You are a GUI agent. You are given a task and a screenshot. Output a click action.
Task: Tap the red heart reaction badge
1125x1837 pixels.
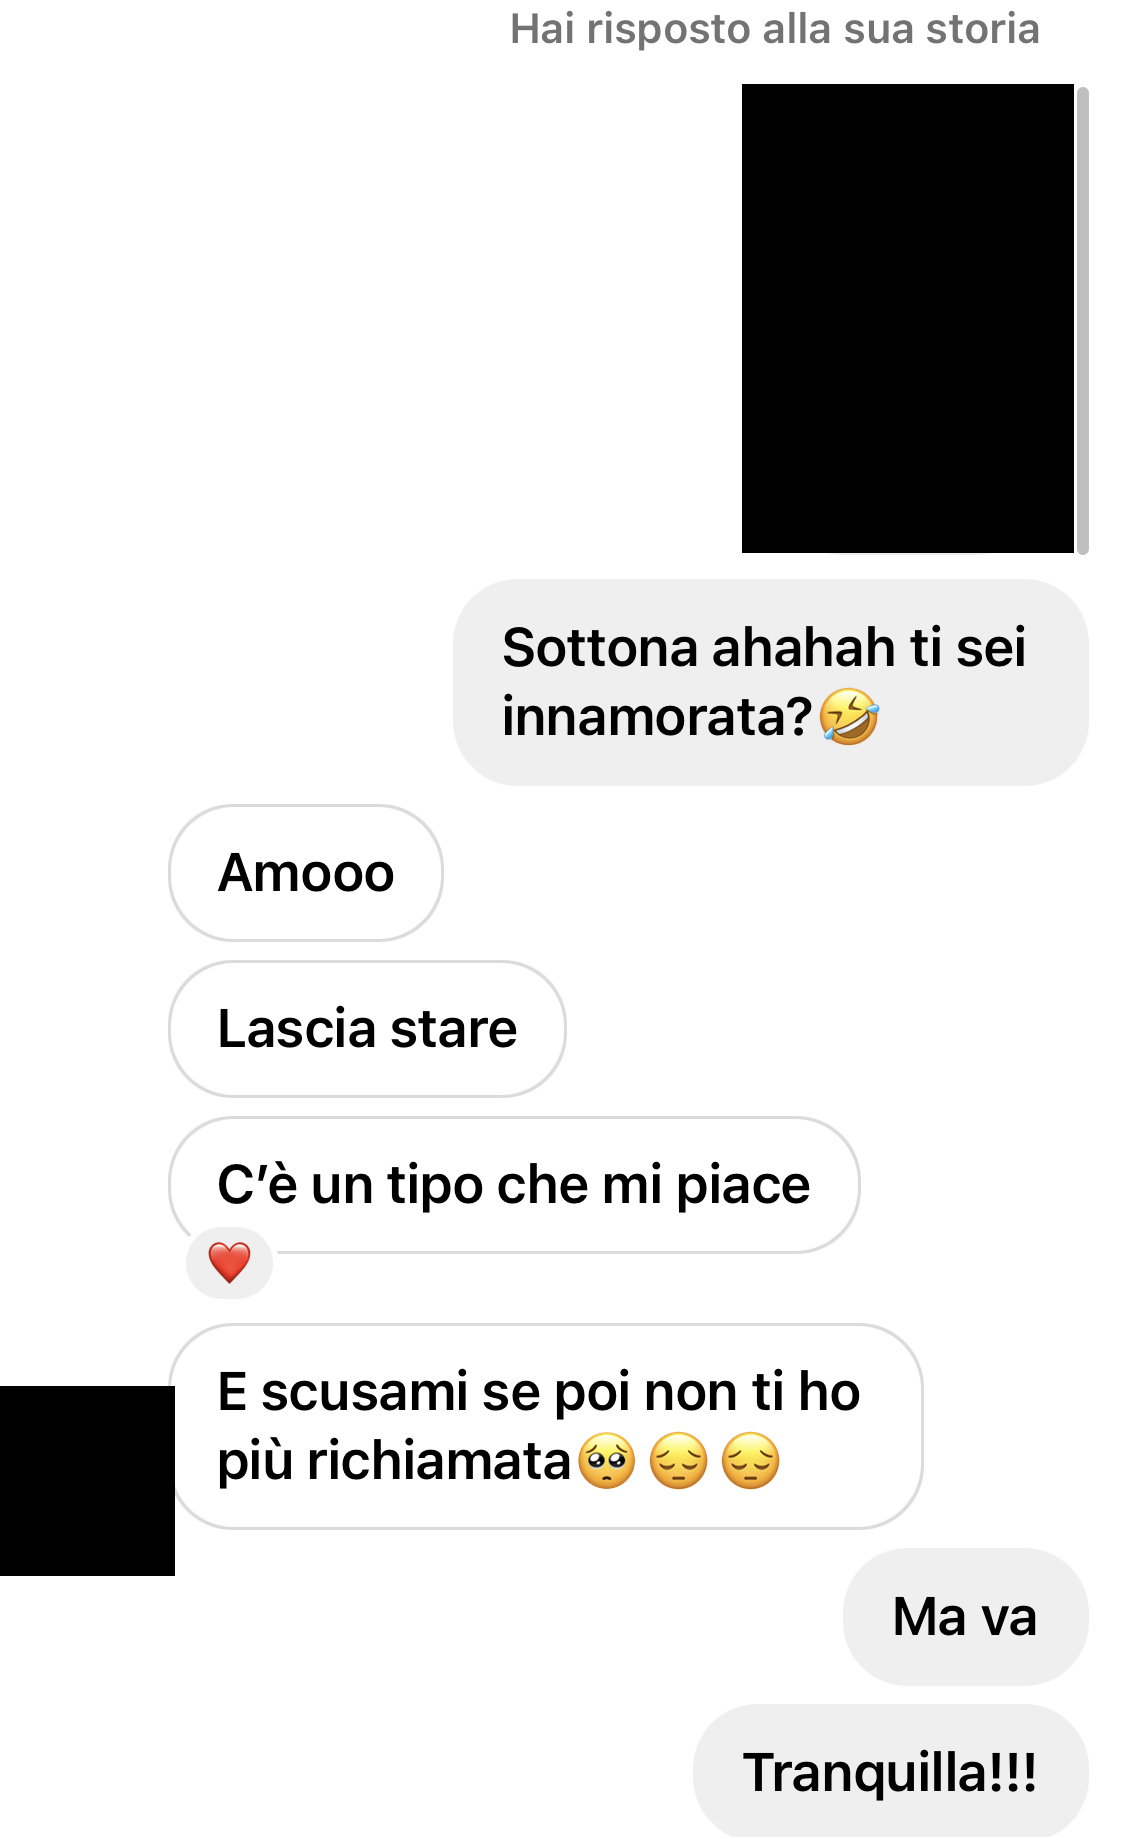(229, 1262)
